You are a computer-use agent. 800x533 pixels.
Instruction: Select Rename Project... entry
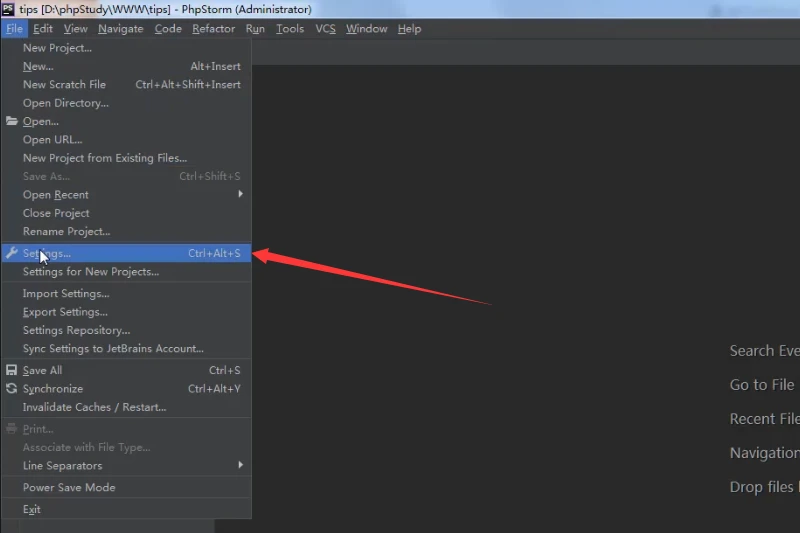127,232
